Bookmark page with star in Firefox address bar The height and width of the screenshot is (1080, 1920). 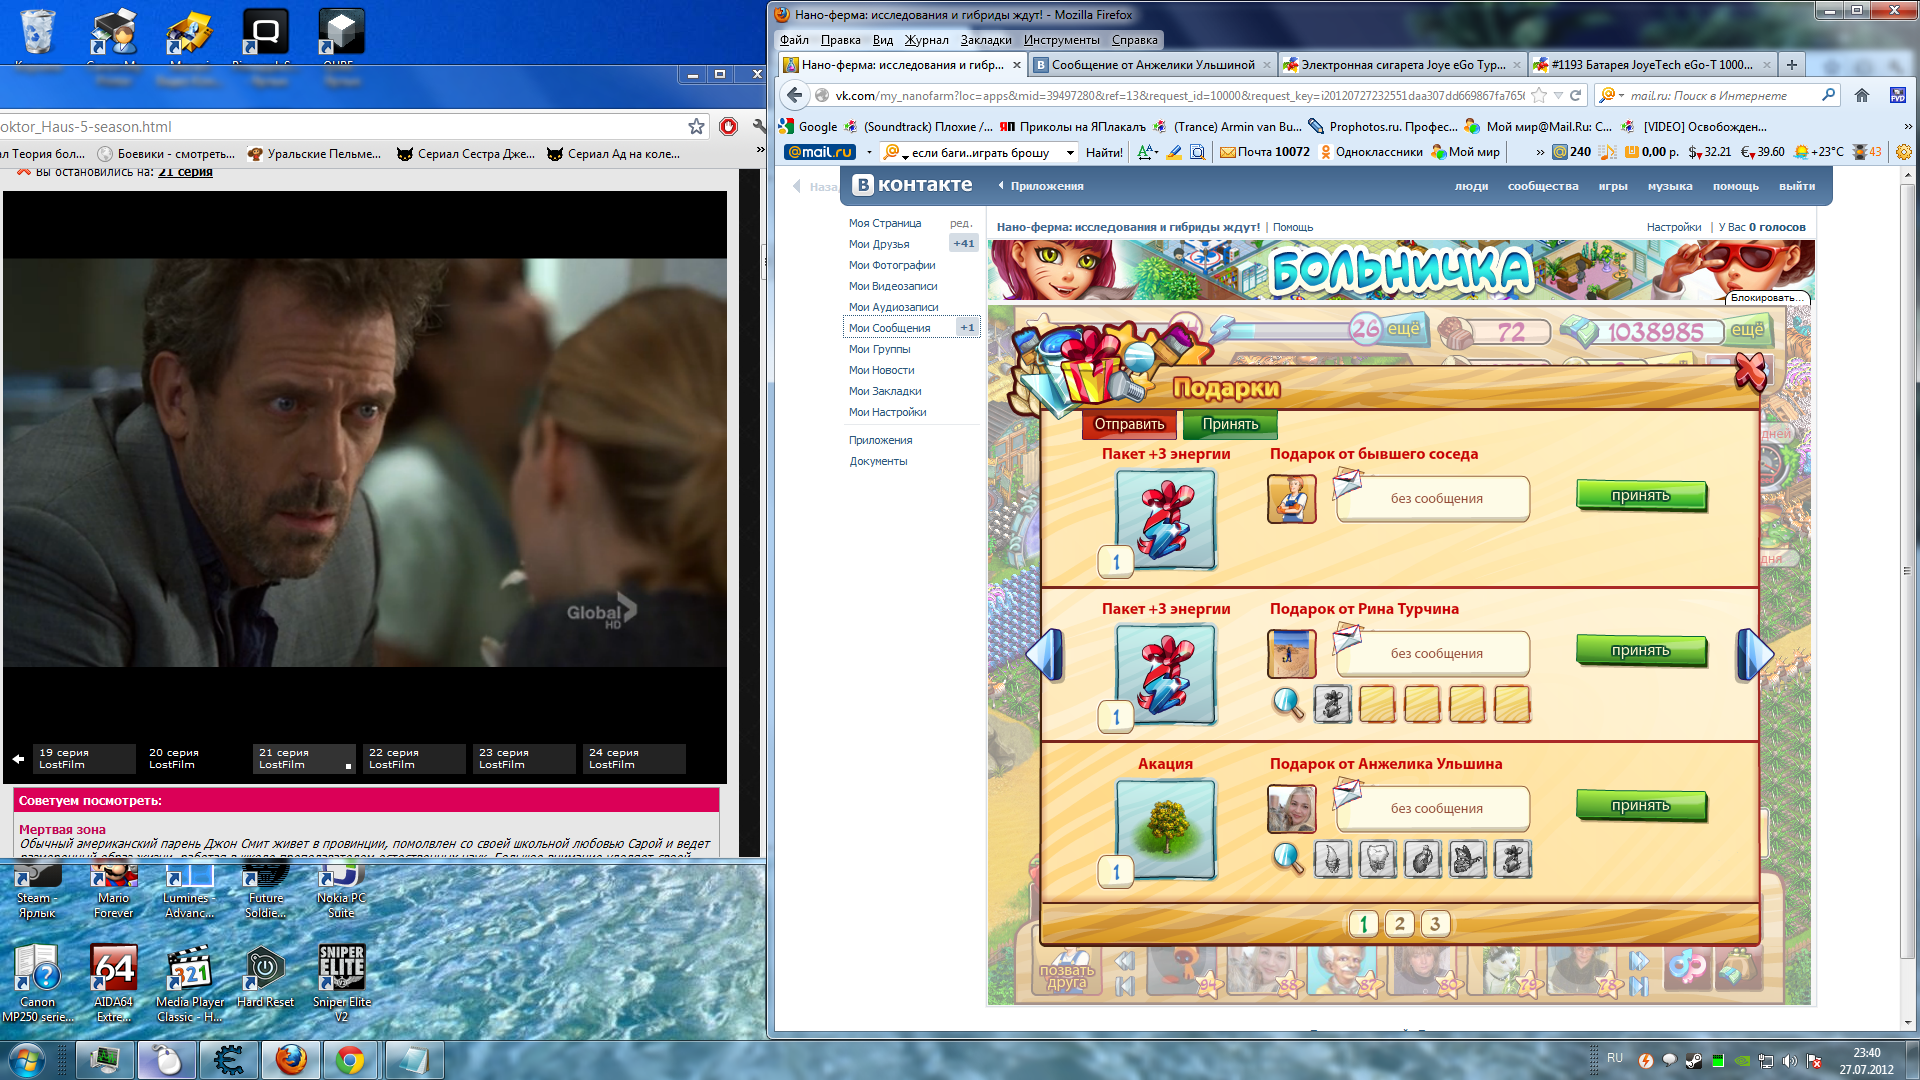click(1539, 95)
